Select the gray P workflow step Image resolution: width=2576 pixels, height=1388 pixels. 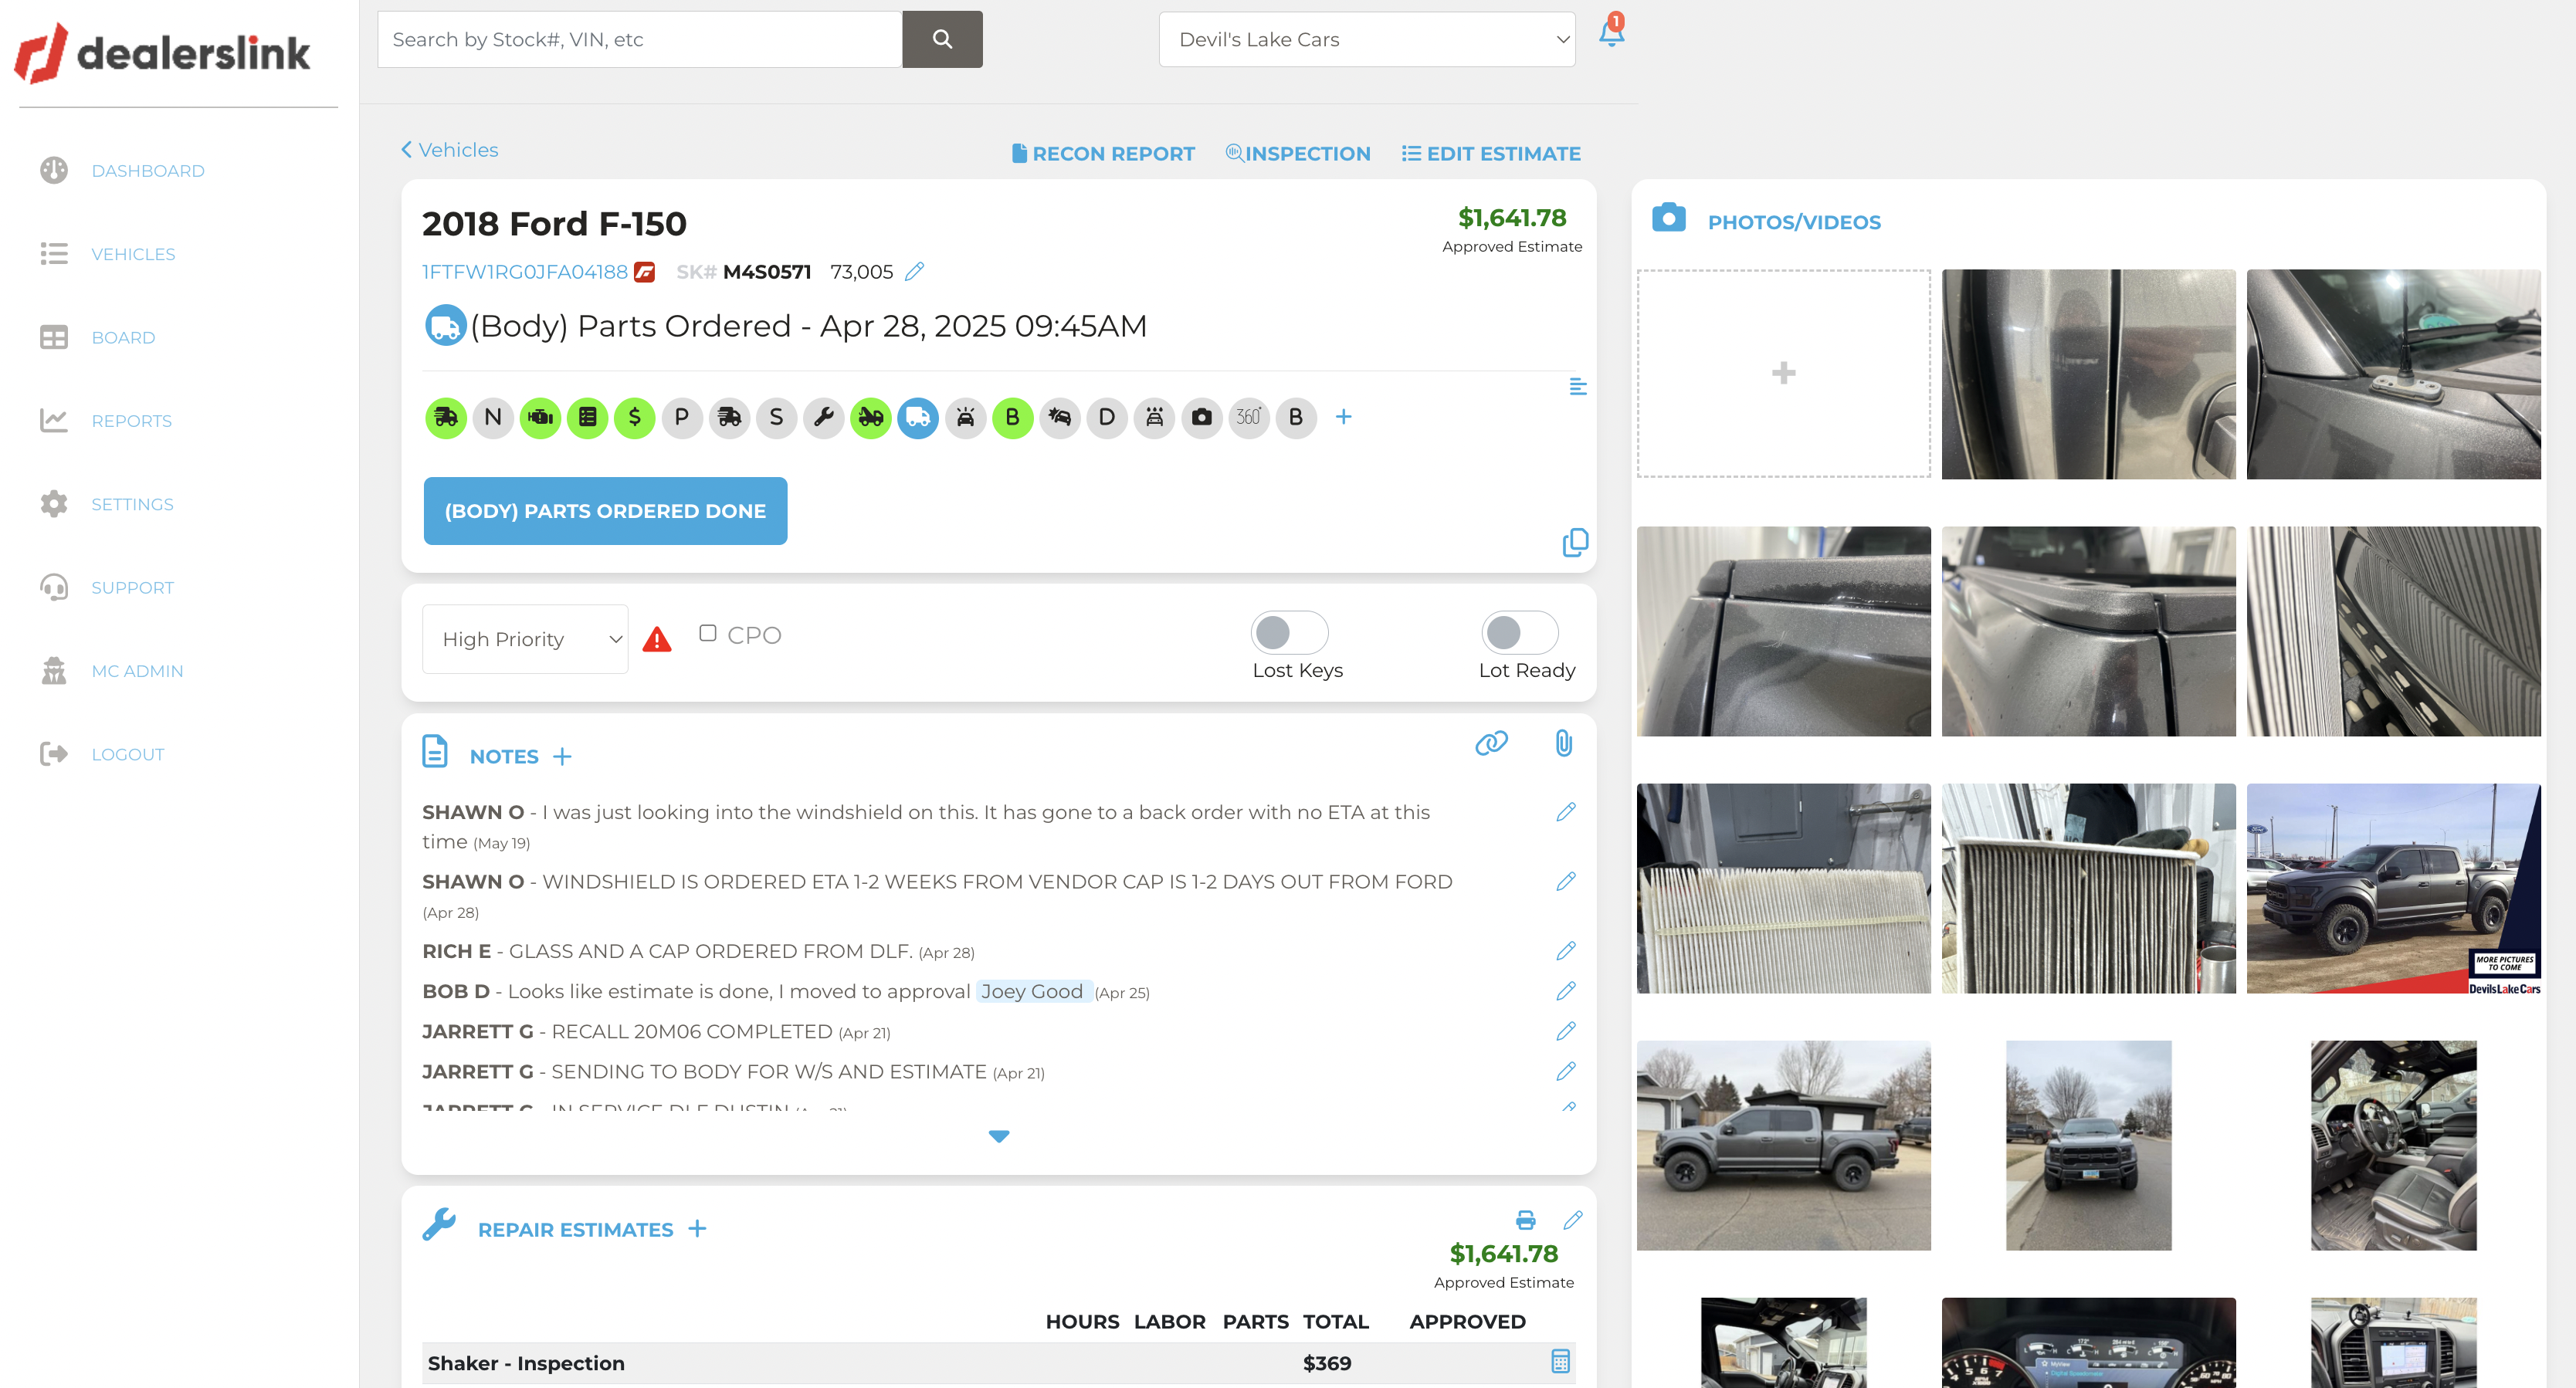[682, 417]
